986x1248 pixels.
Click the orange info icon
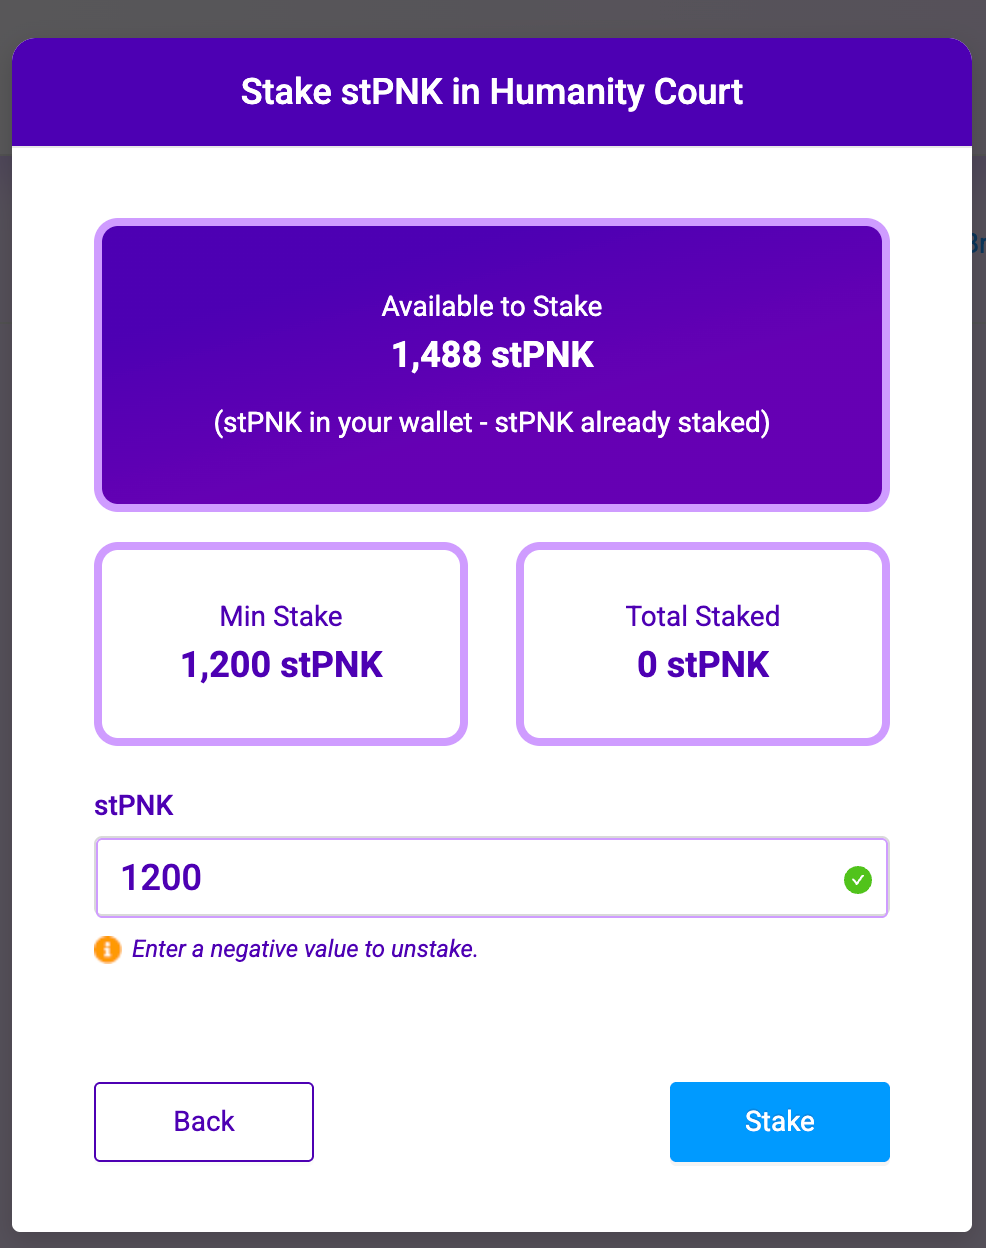107,949
